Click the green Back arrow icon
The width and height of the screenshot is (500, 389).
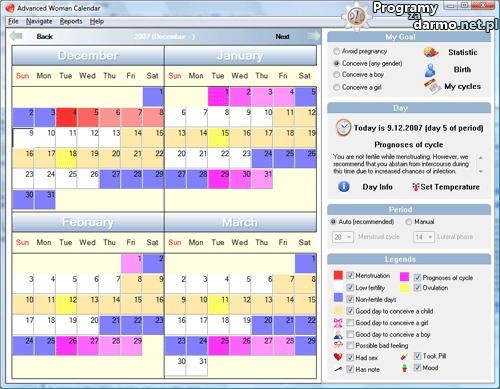coord(16,36)
